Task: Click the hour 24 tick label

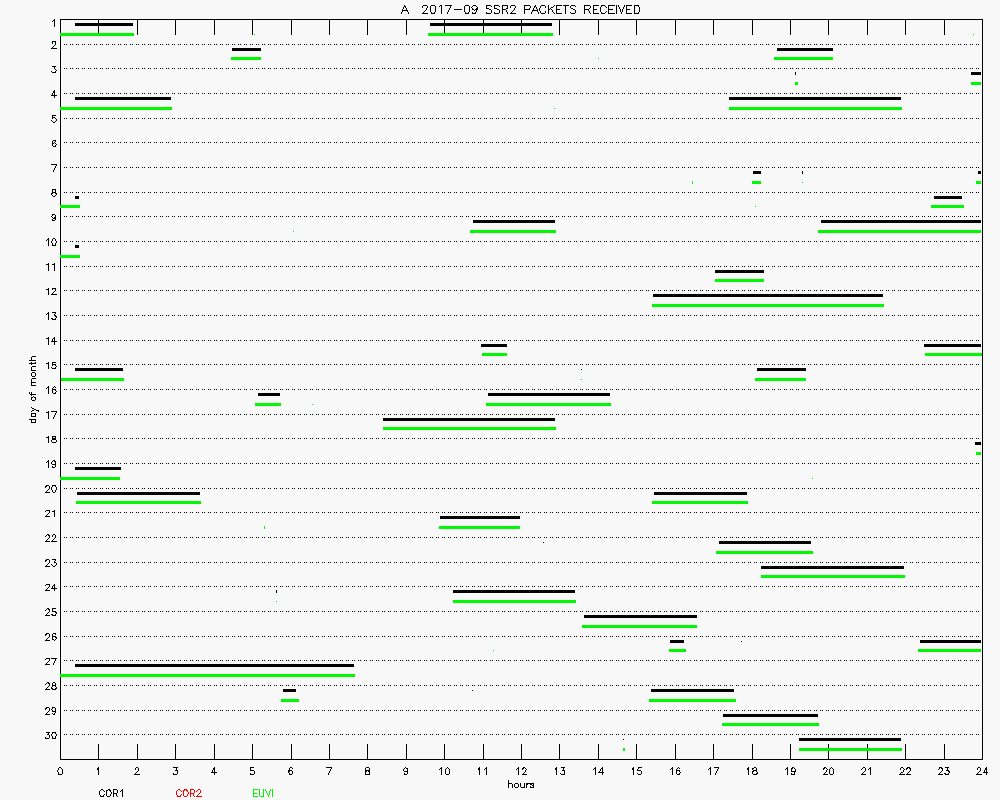Action: (x=981, y=771)
